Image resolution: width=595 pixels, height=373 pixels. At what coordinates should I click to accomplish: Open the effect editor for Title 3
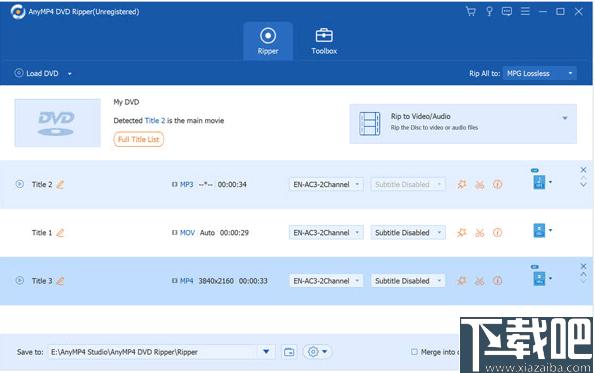coord(461,281)
